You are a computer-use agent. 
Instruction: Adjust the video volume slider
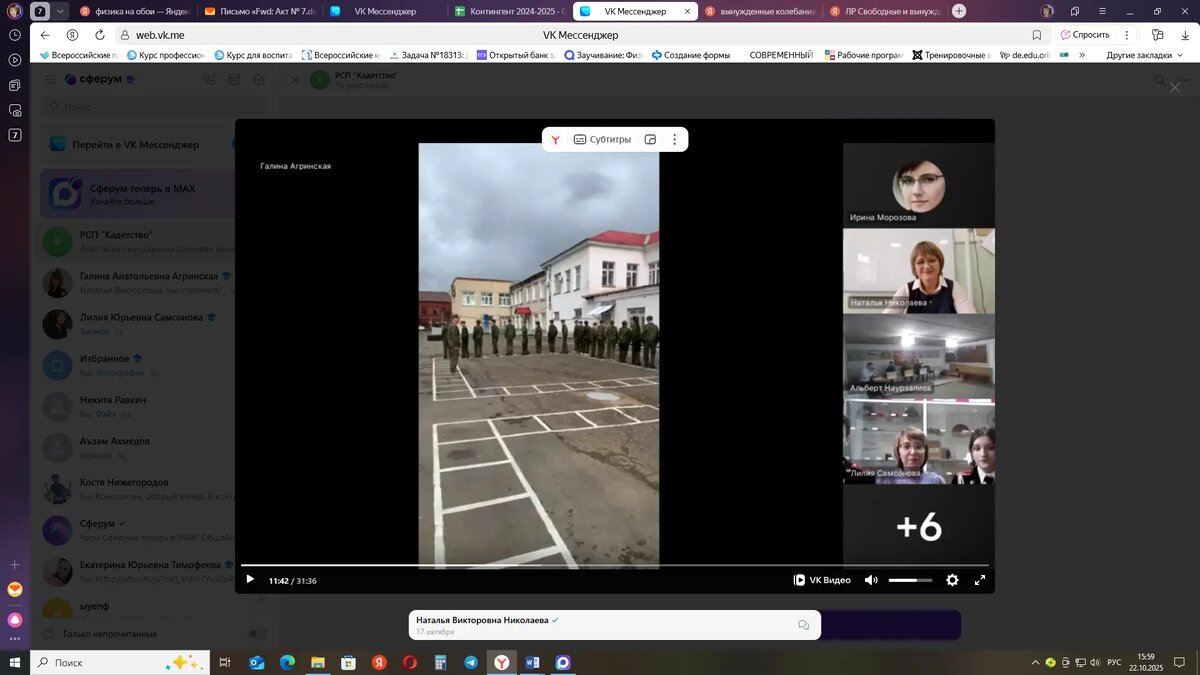pos(910,580)
